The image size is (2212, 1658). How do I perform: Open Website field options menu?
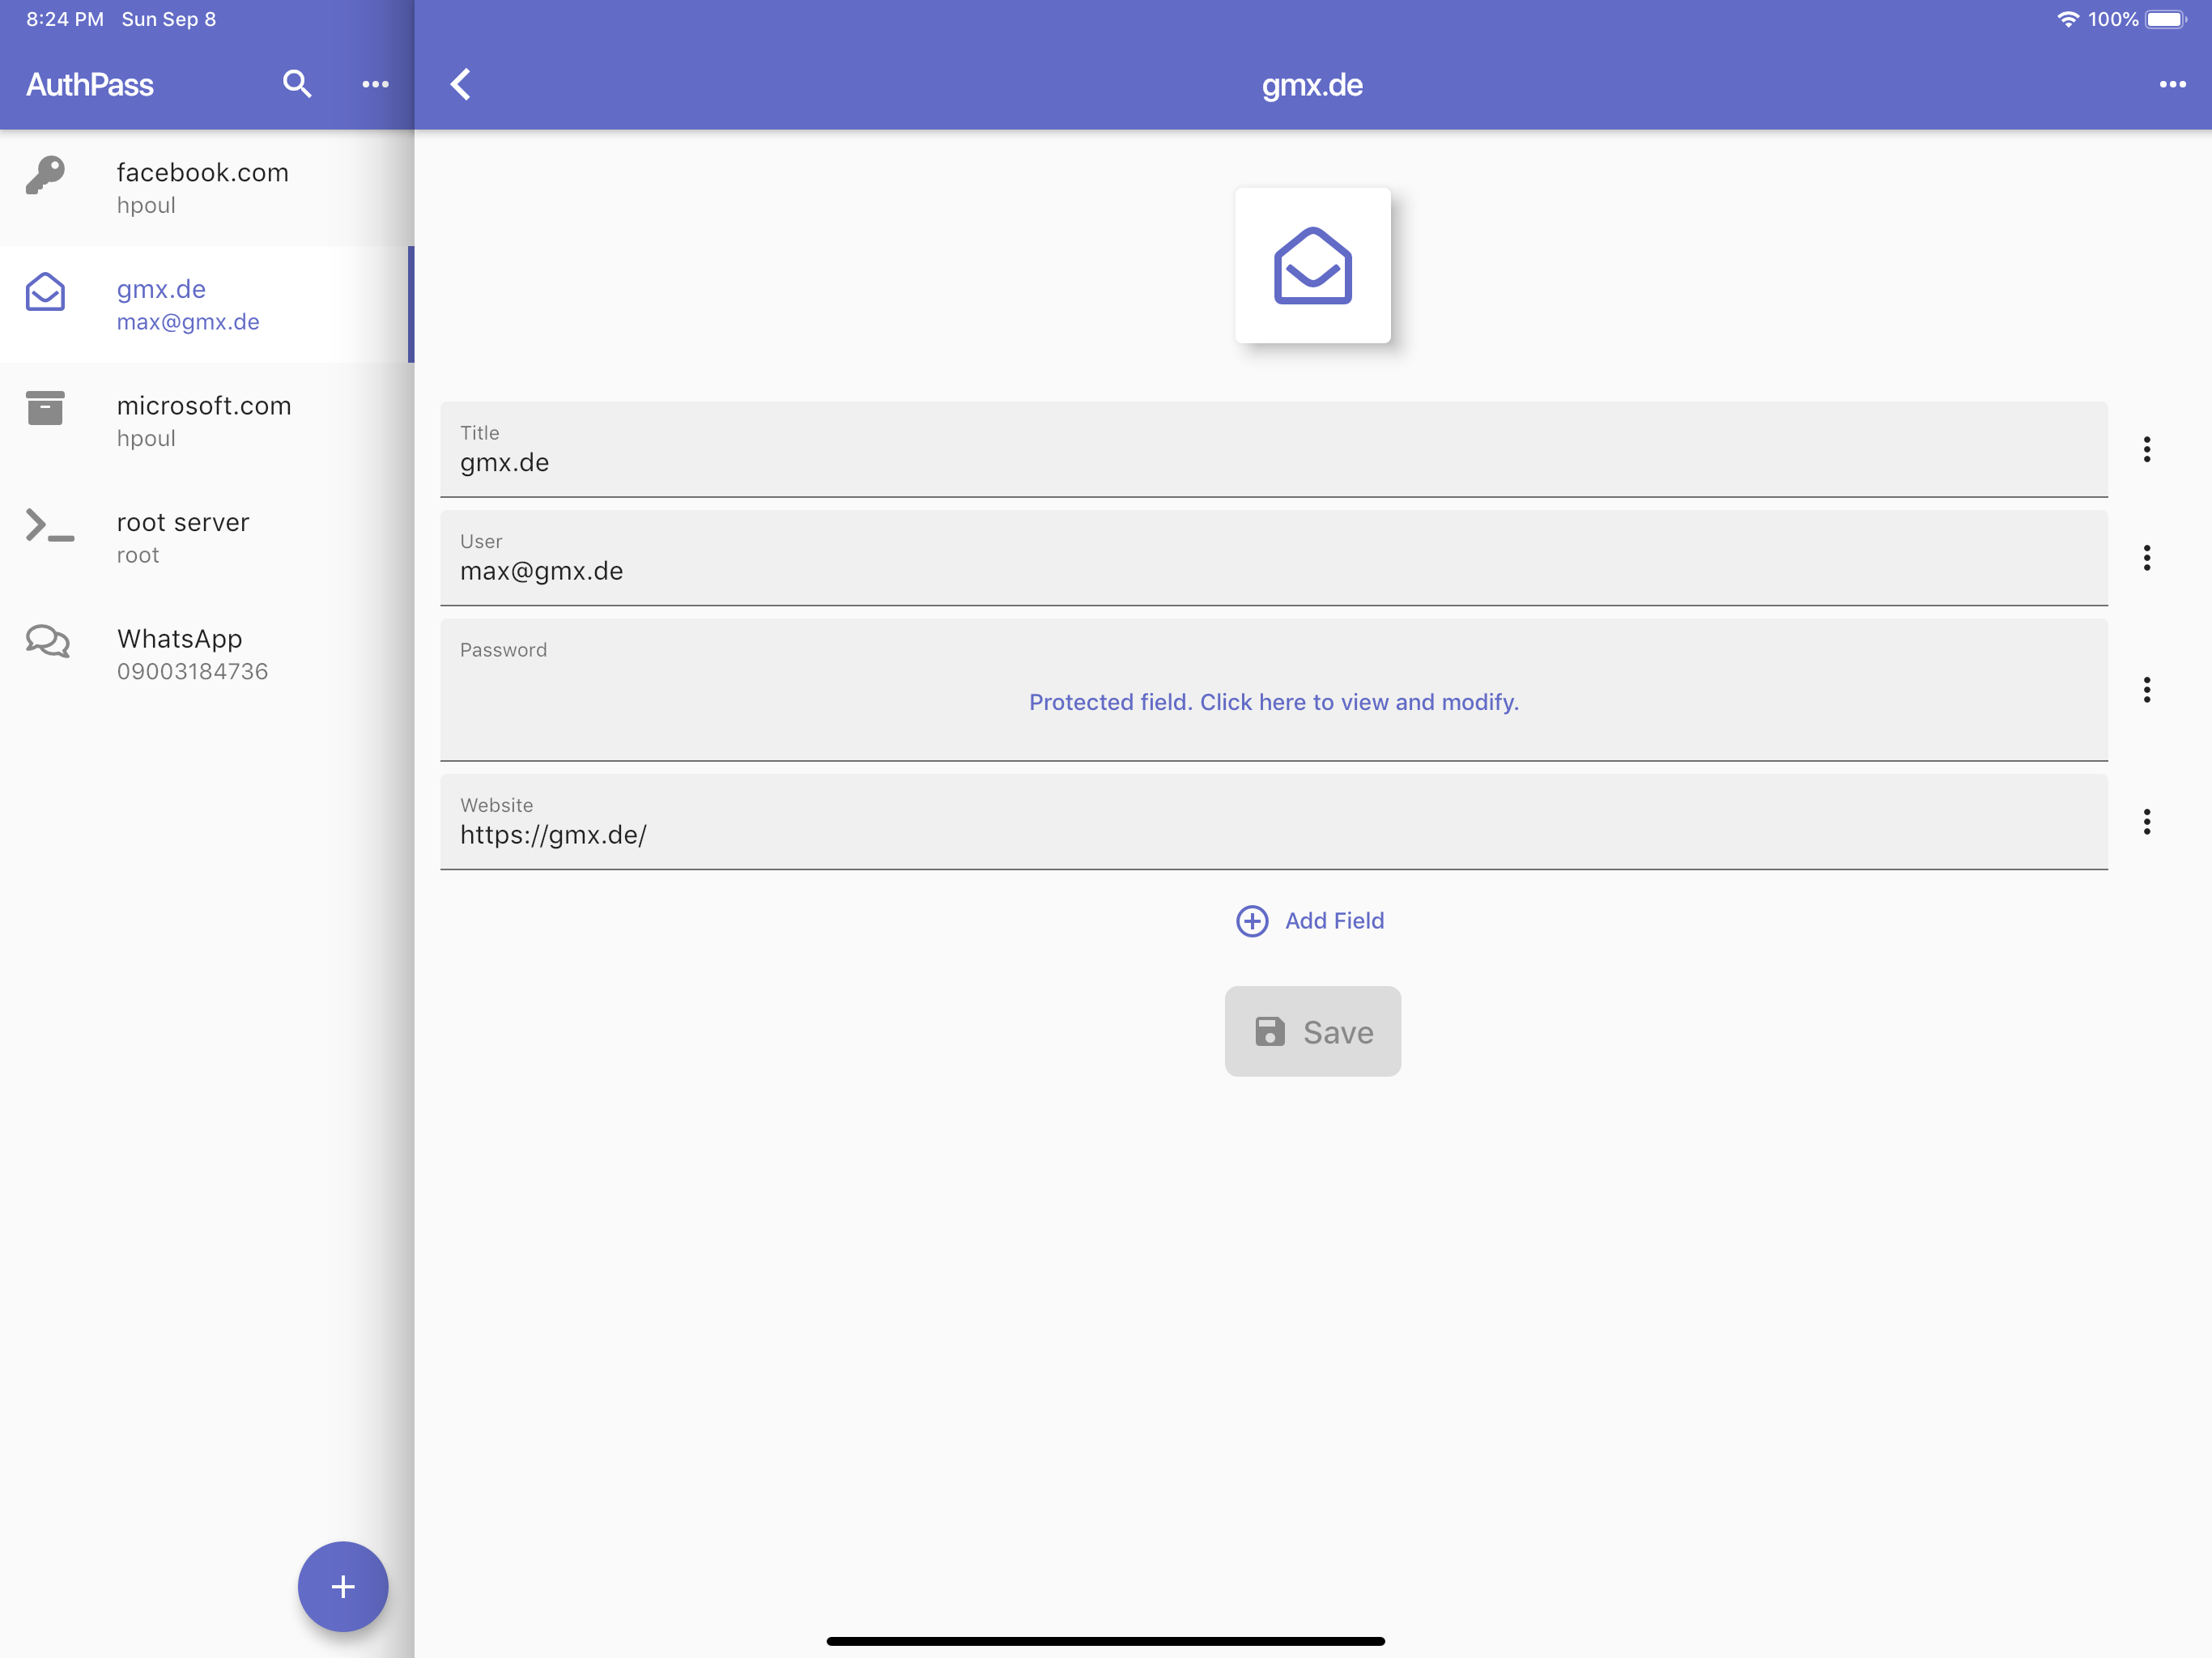click(x=2146, y=821)
